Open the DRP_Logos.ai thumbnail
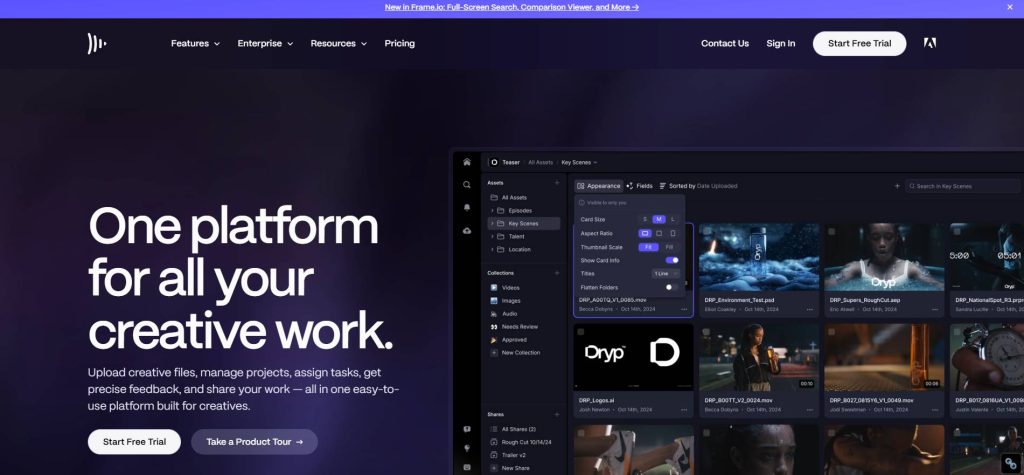Viewport: 1024px width, 475px height. pos(633,357)
